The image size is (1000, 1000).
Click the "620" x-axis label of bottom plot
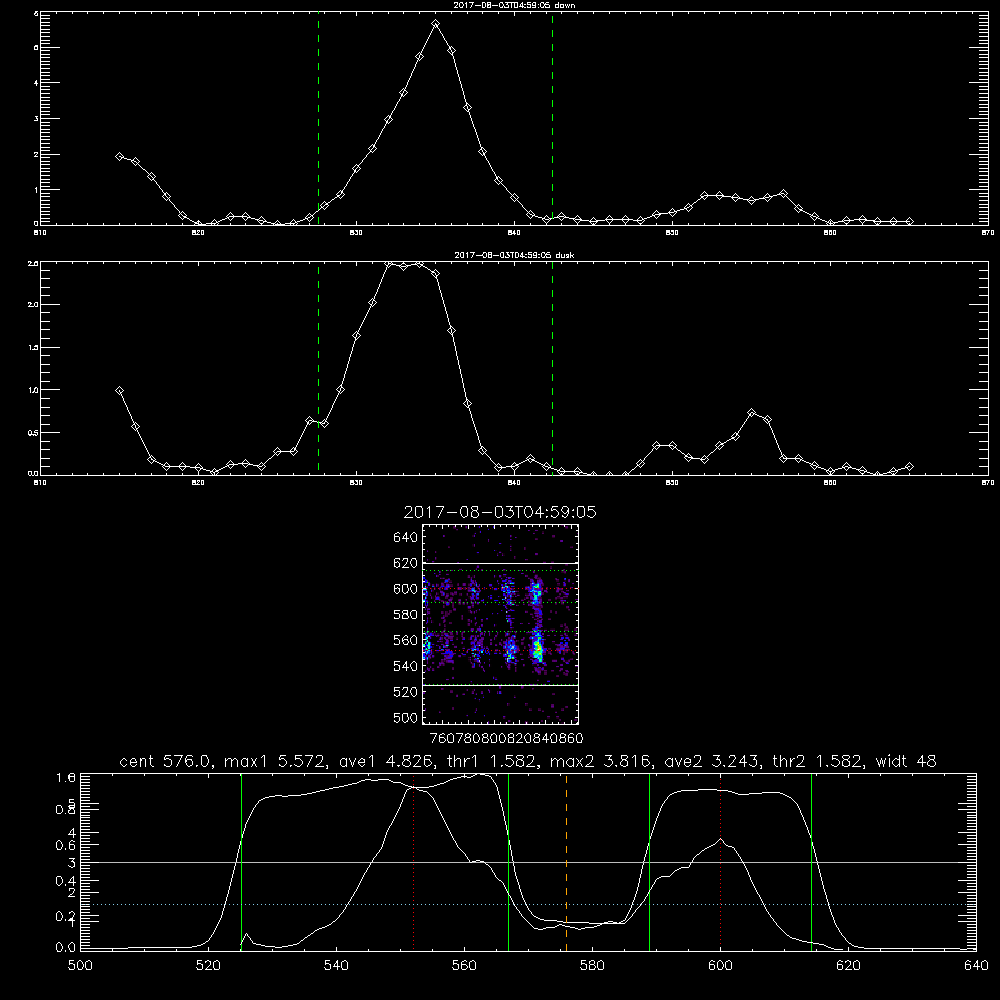[x=848, y=966]
